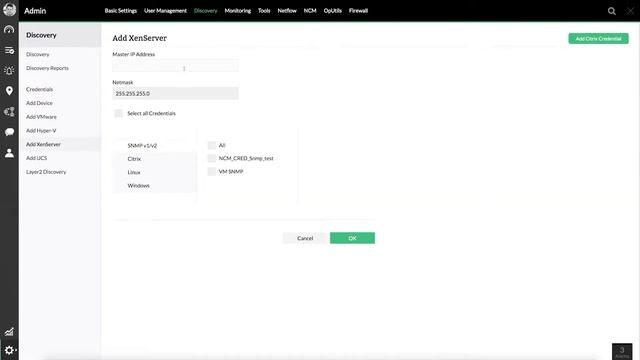Check the NCM_CRED_Snmp_test credential checkbox
The width and height of the screenshot is (640, 360).
(x=211, y=158)
